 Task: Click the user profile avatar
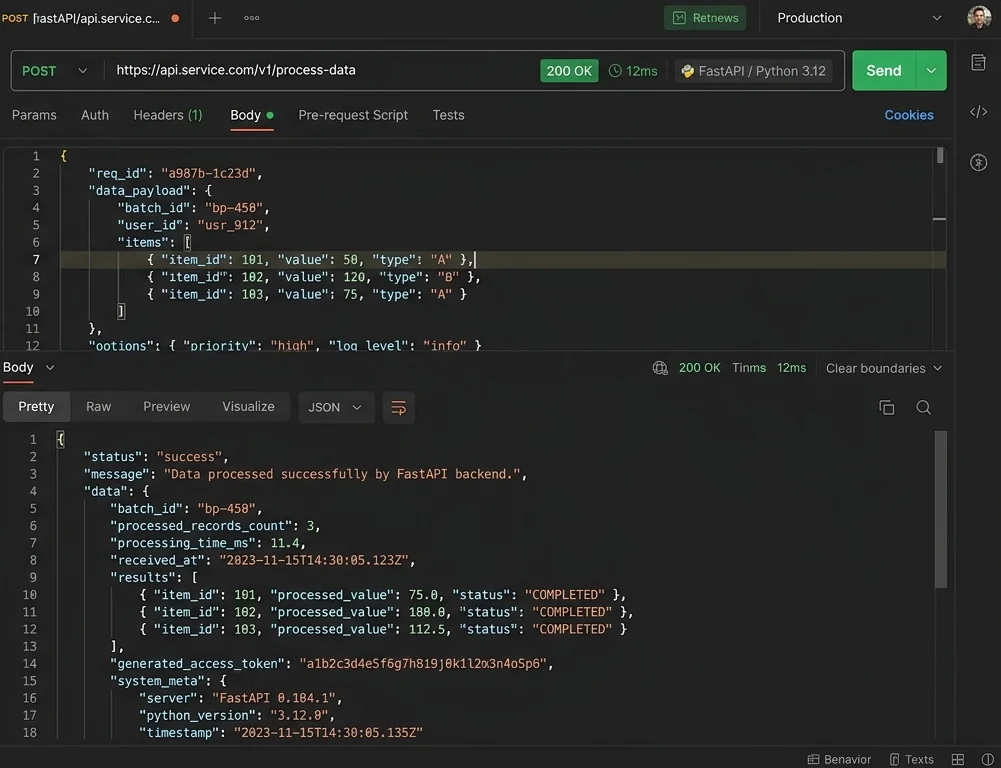979,17
